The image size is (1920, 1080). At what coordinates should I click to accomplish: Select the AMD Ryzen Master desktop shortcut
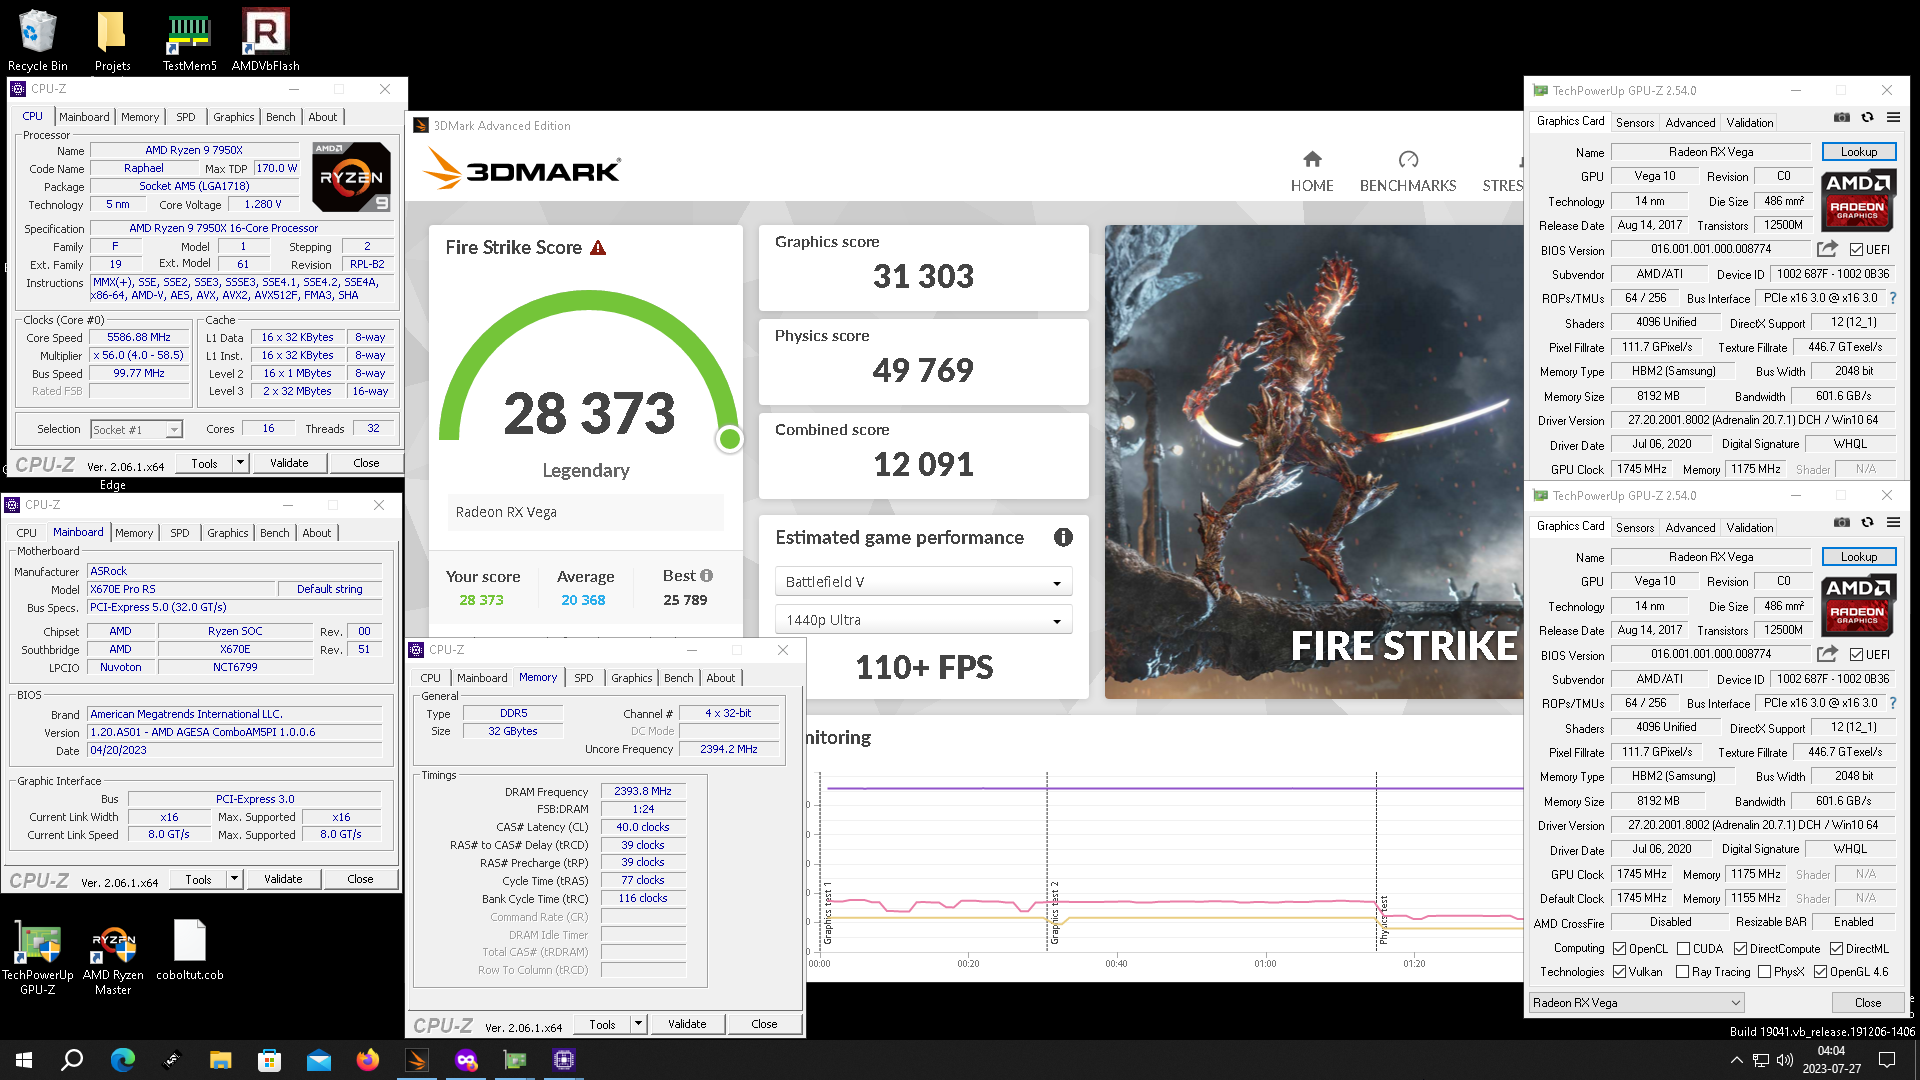(113, 957)
